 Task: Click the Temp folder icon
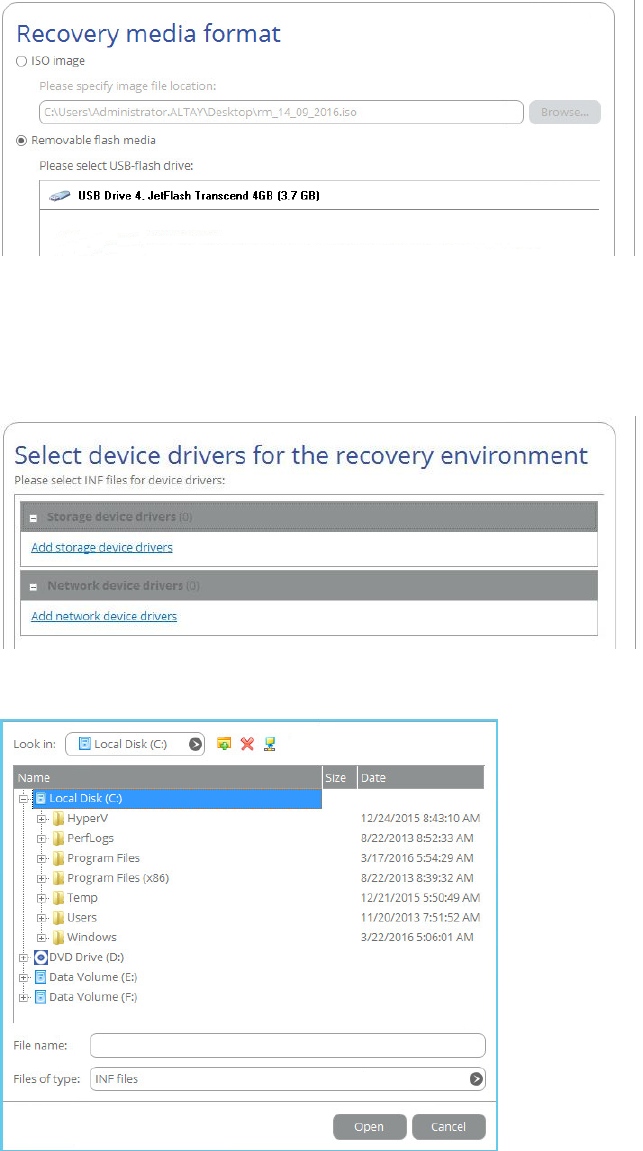(x=58, y=898)
